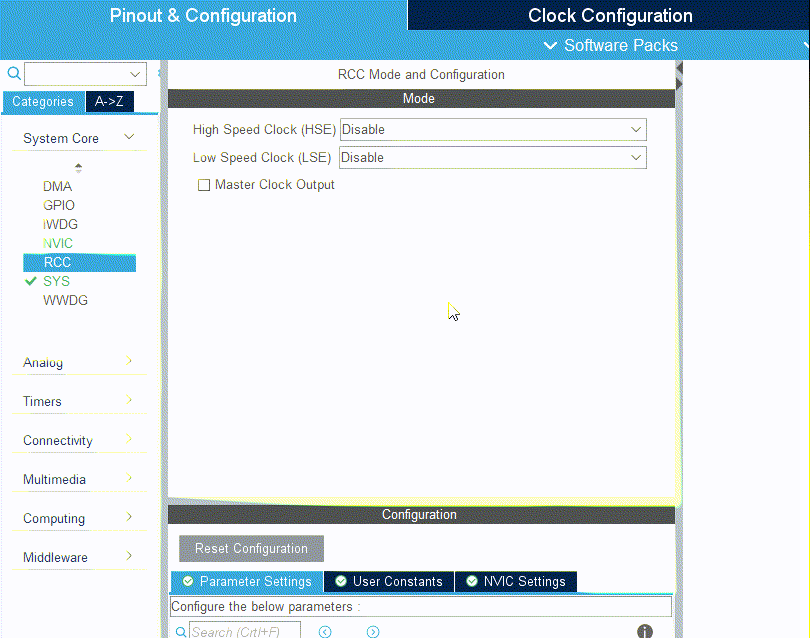This screenshot has width=810, height=638.
Task: Click the info icon in Parameter Settings
Action: pyautogui.click(x=645, y=631)
